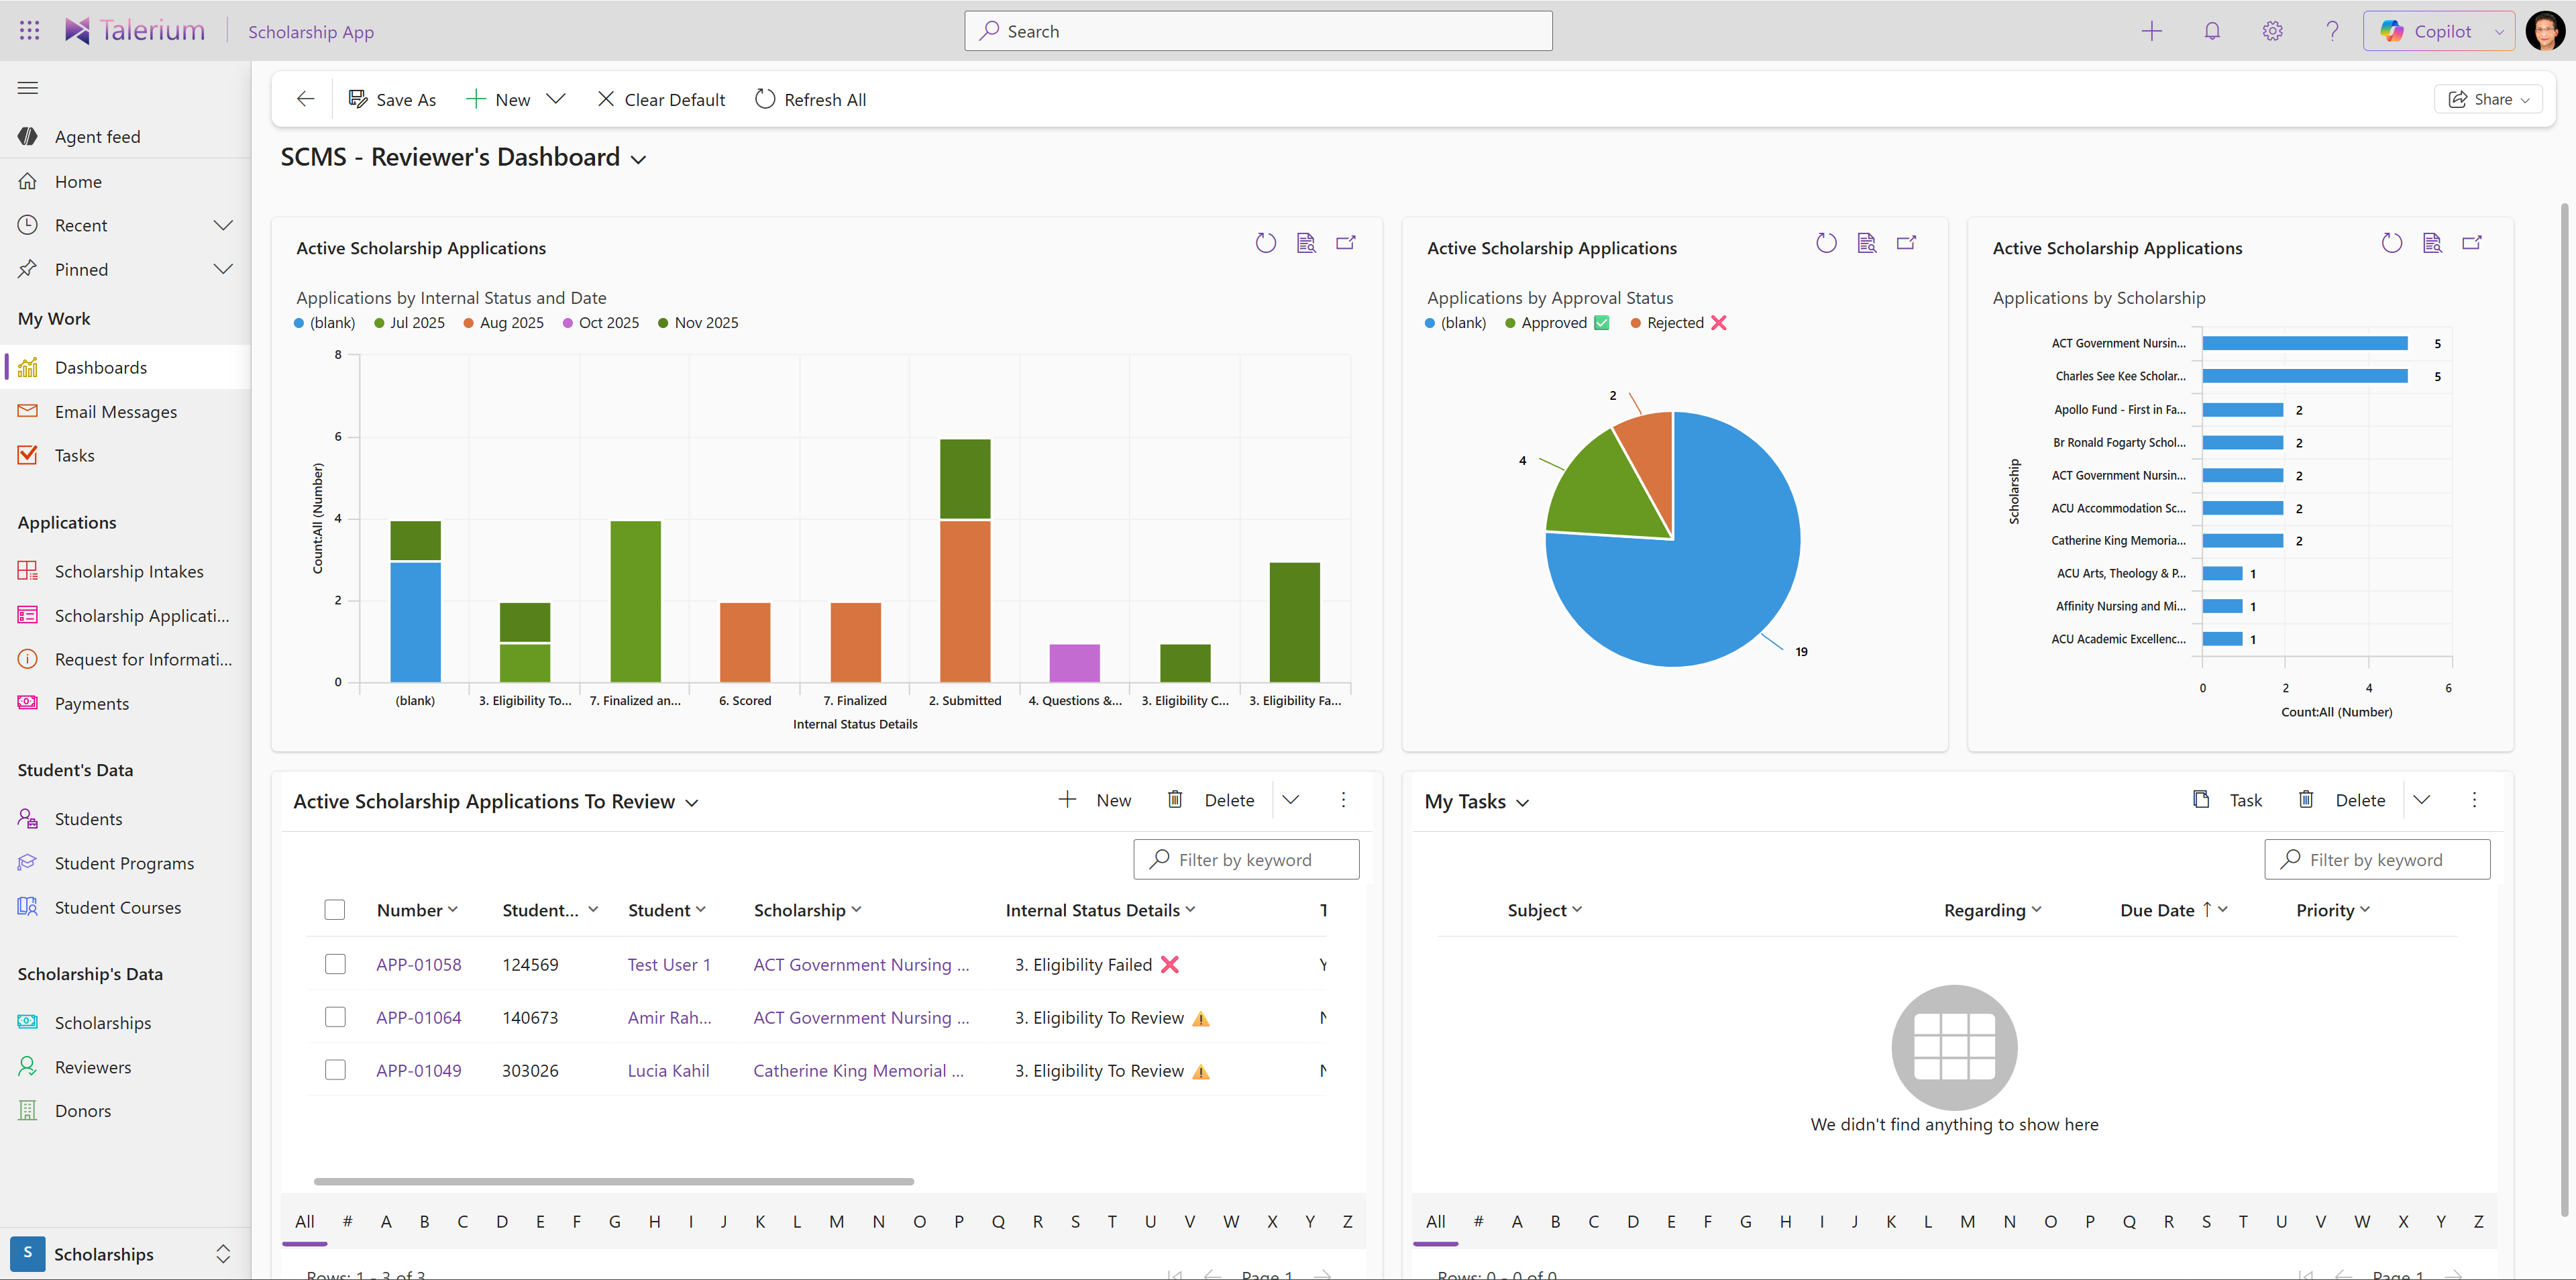Collapse the navigation with the hamburger icon
Viewport: 2576px width, 1280px height.
point(27,88)
